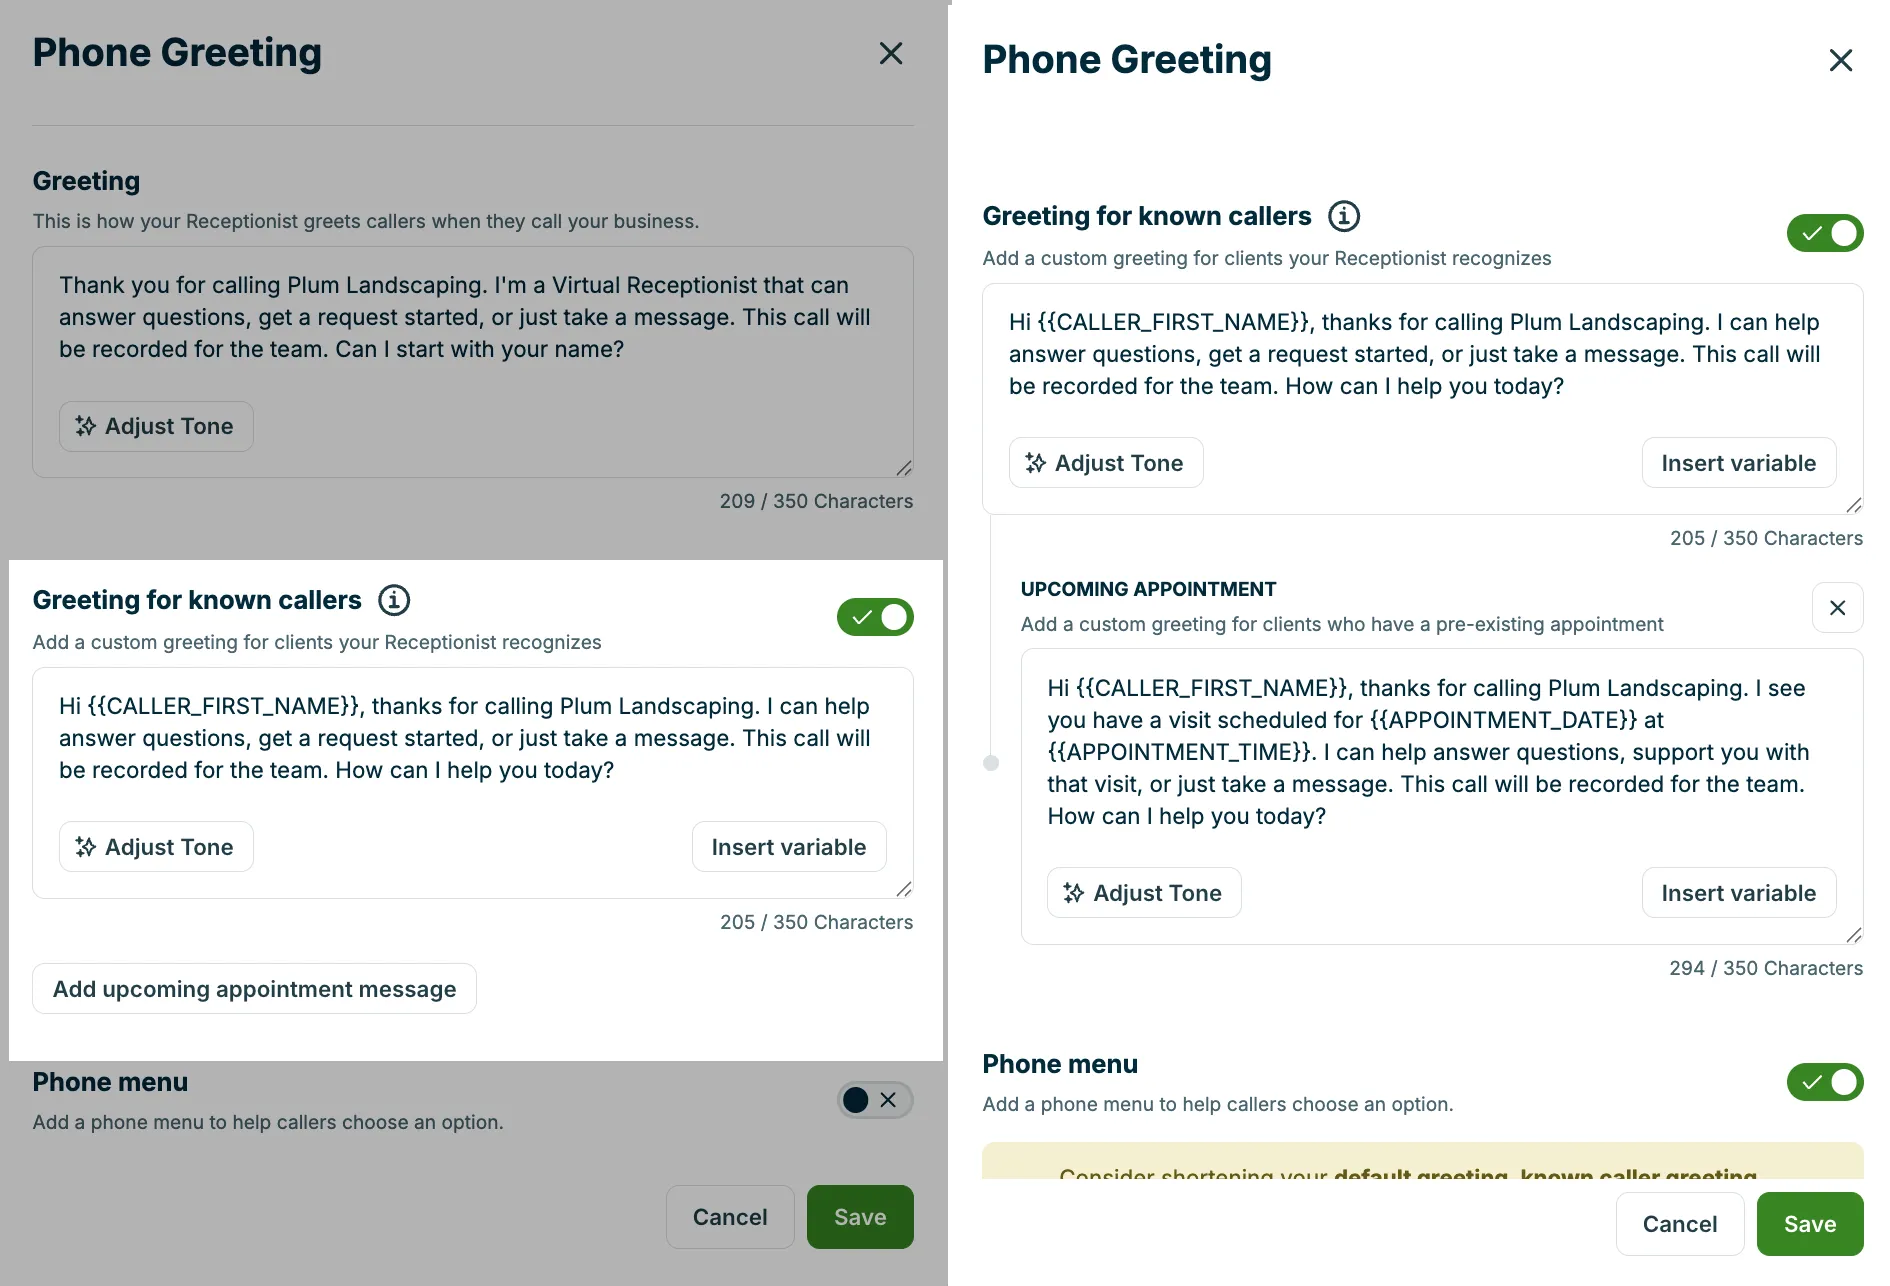The height and width of the screenshot is (1286, 1890).
Task: Close the right Phone Greeting panel
Action: [1841, 60]
